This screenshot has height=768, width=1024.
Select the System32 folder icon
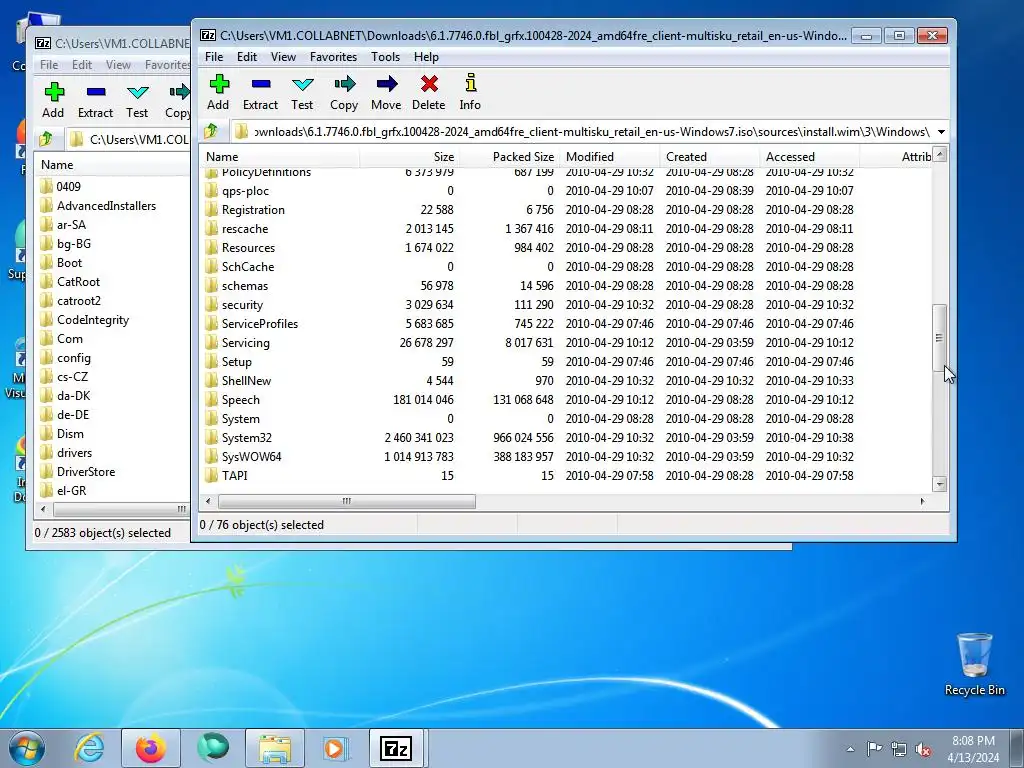pos(211,438)
